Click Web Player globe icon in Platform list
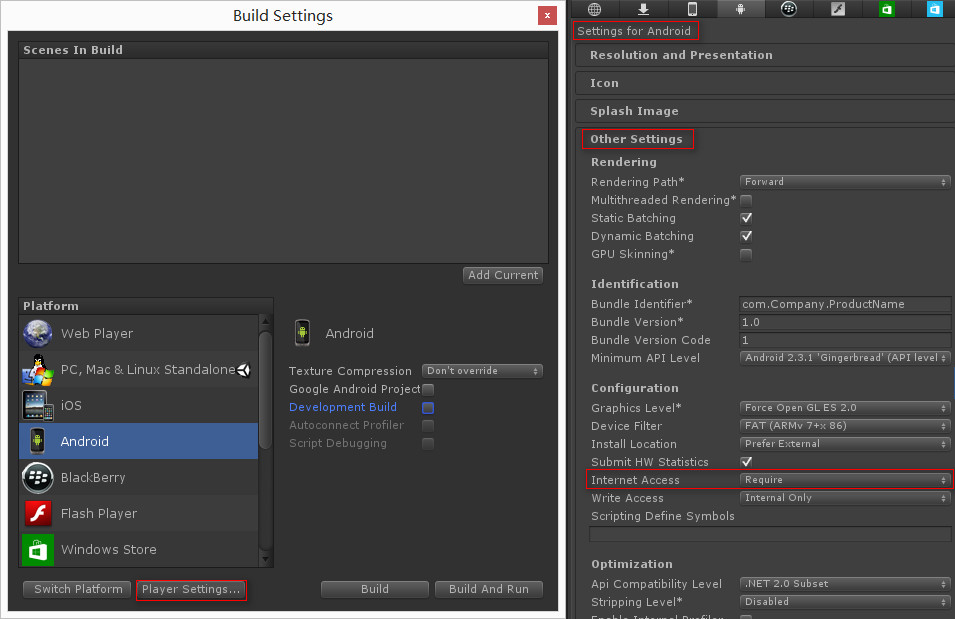 tap(38, 333)
